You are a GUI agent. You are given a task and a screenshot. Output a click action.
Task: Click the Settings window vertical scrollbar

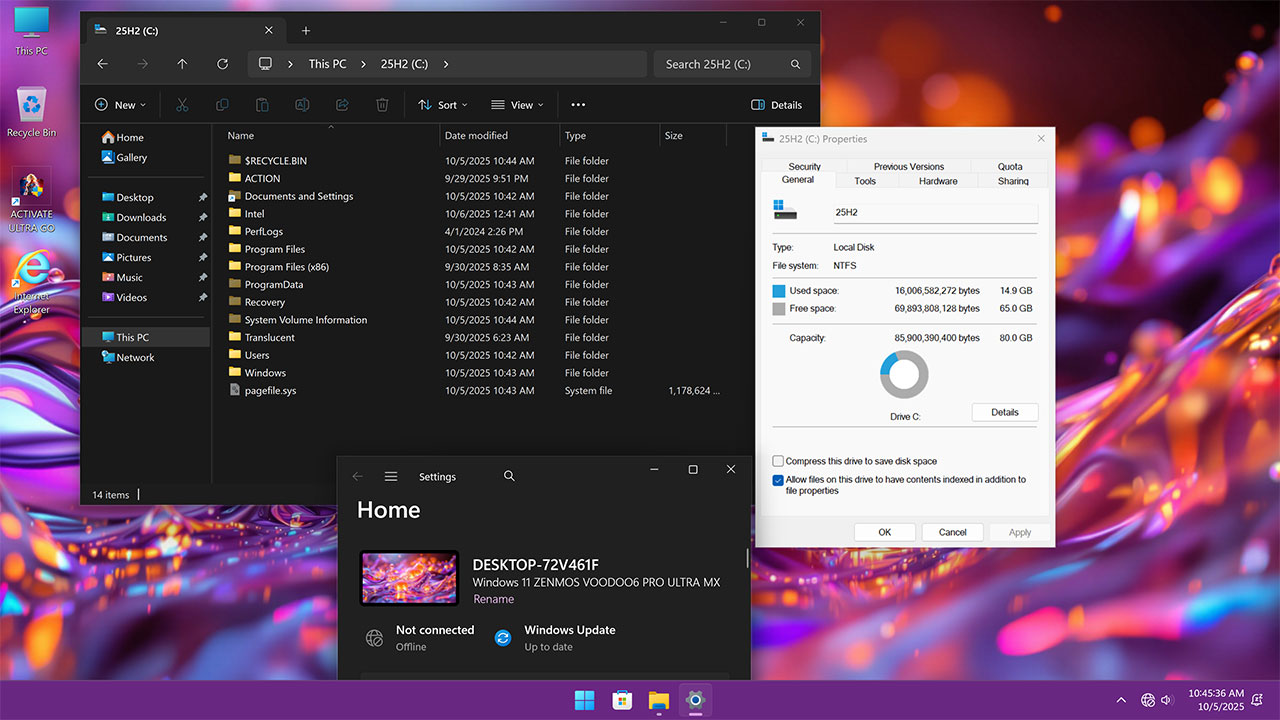click(747, 560)
